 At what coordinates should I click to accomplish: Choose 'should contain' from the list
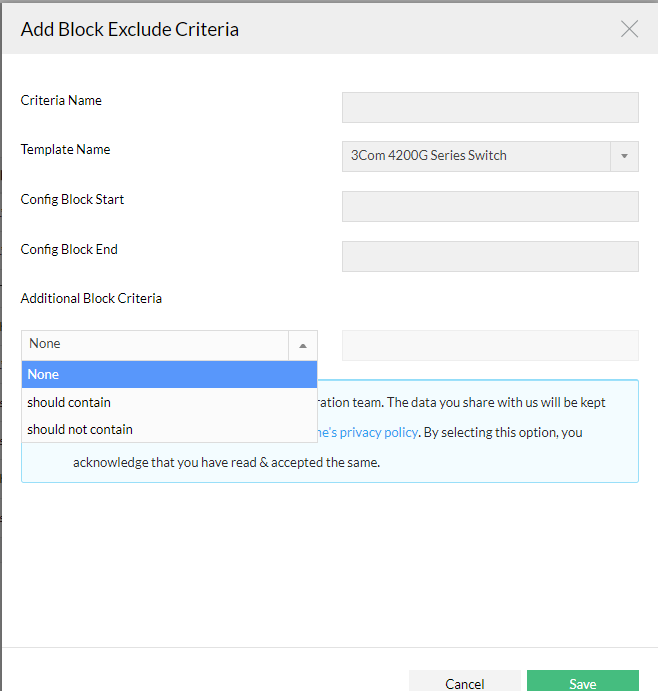(x=169, y=402)
